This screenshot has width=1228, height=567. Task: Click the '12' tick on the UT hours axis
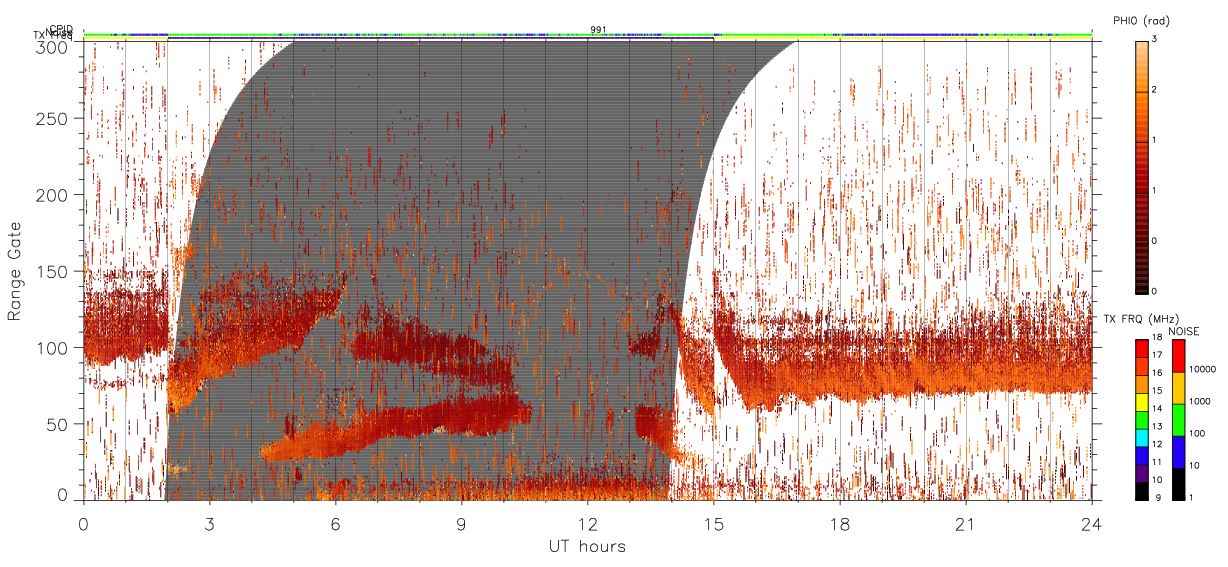click(587, 523)
